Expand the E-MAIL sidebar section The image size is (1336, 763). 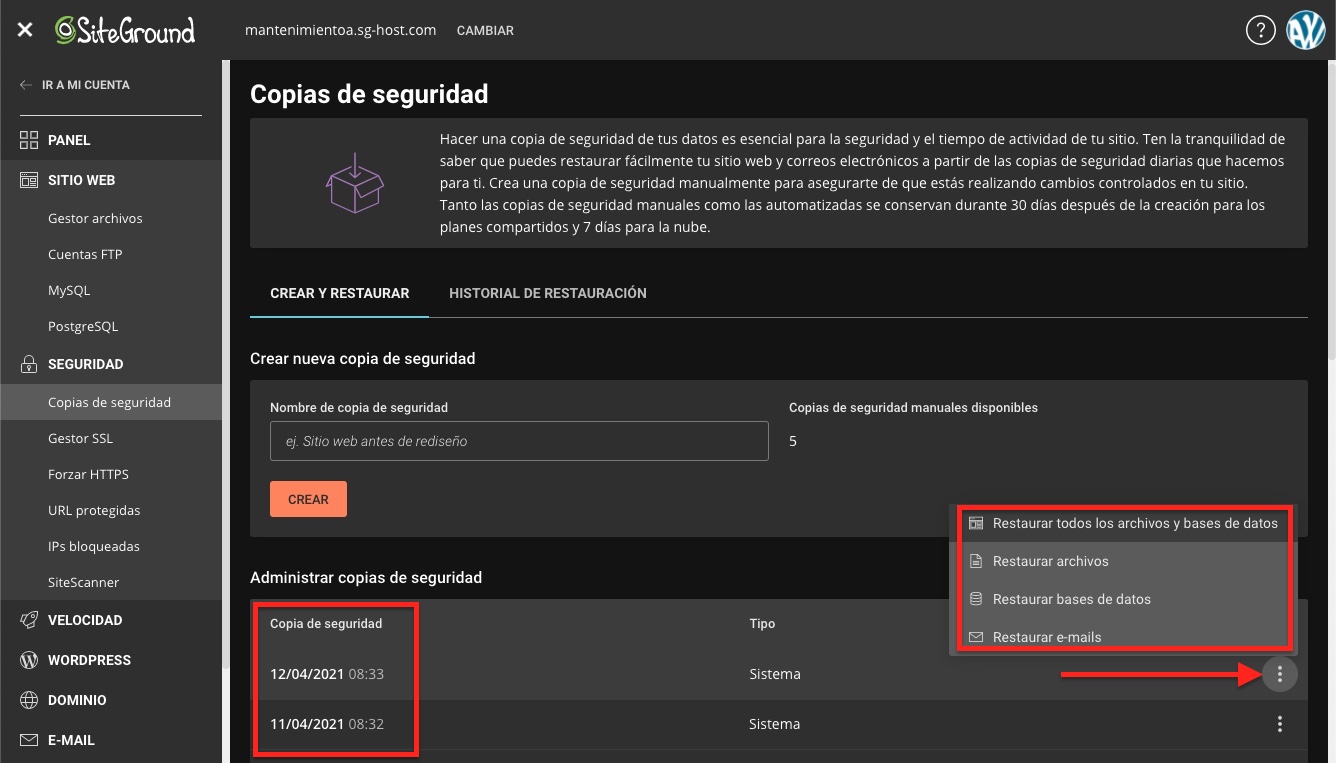pyautogui.click(x=110, y=740)
